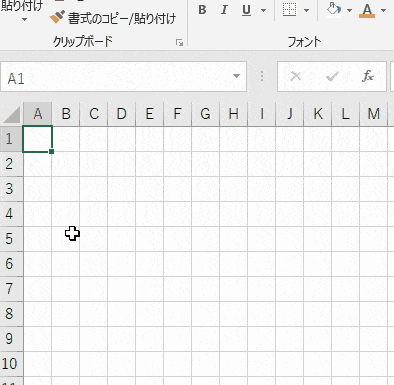Select column E header
Viewport: 394px width, 385px height.
[150, 114]
